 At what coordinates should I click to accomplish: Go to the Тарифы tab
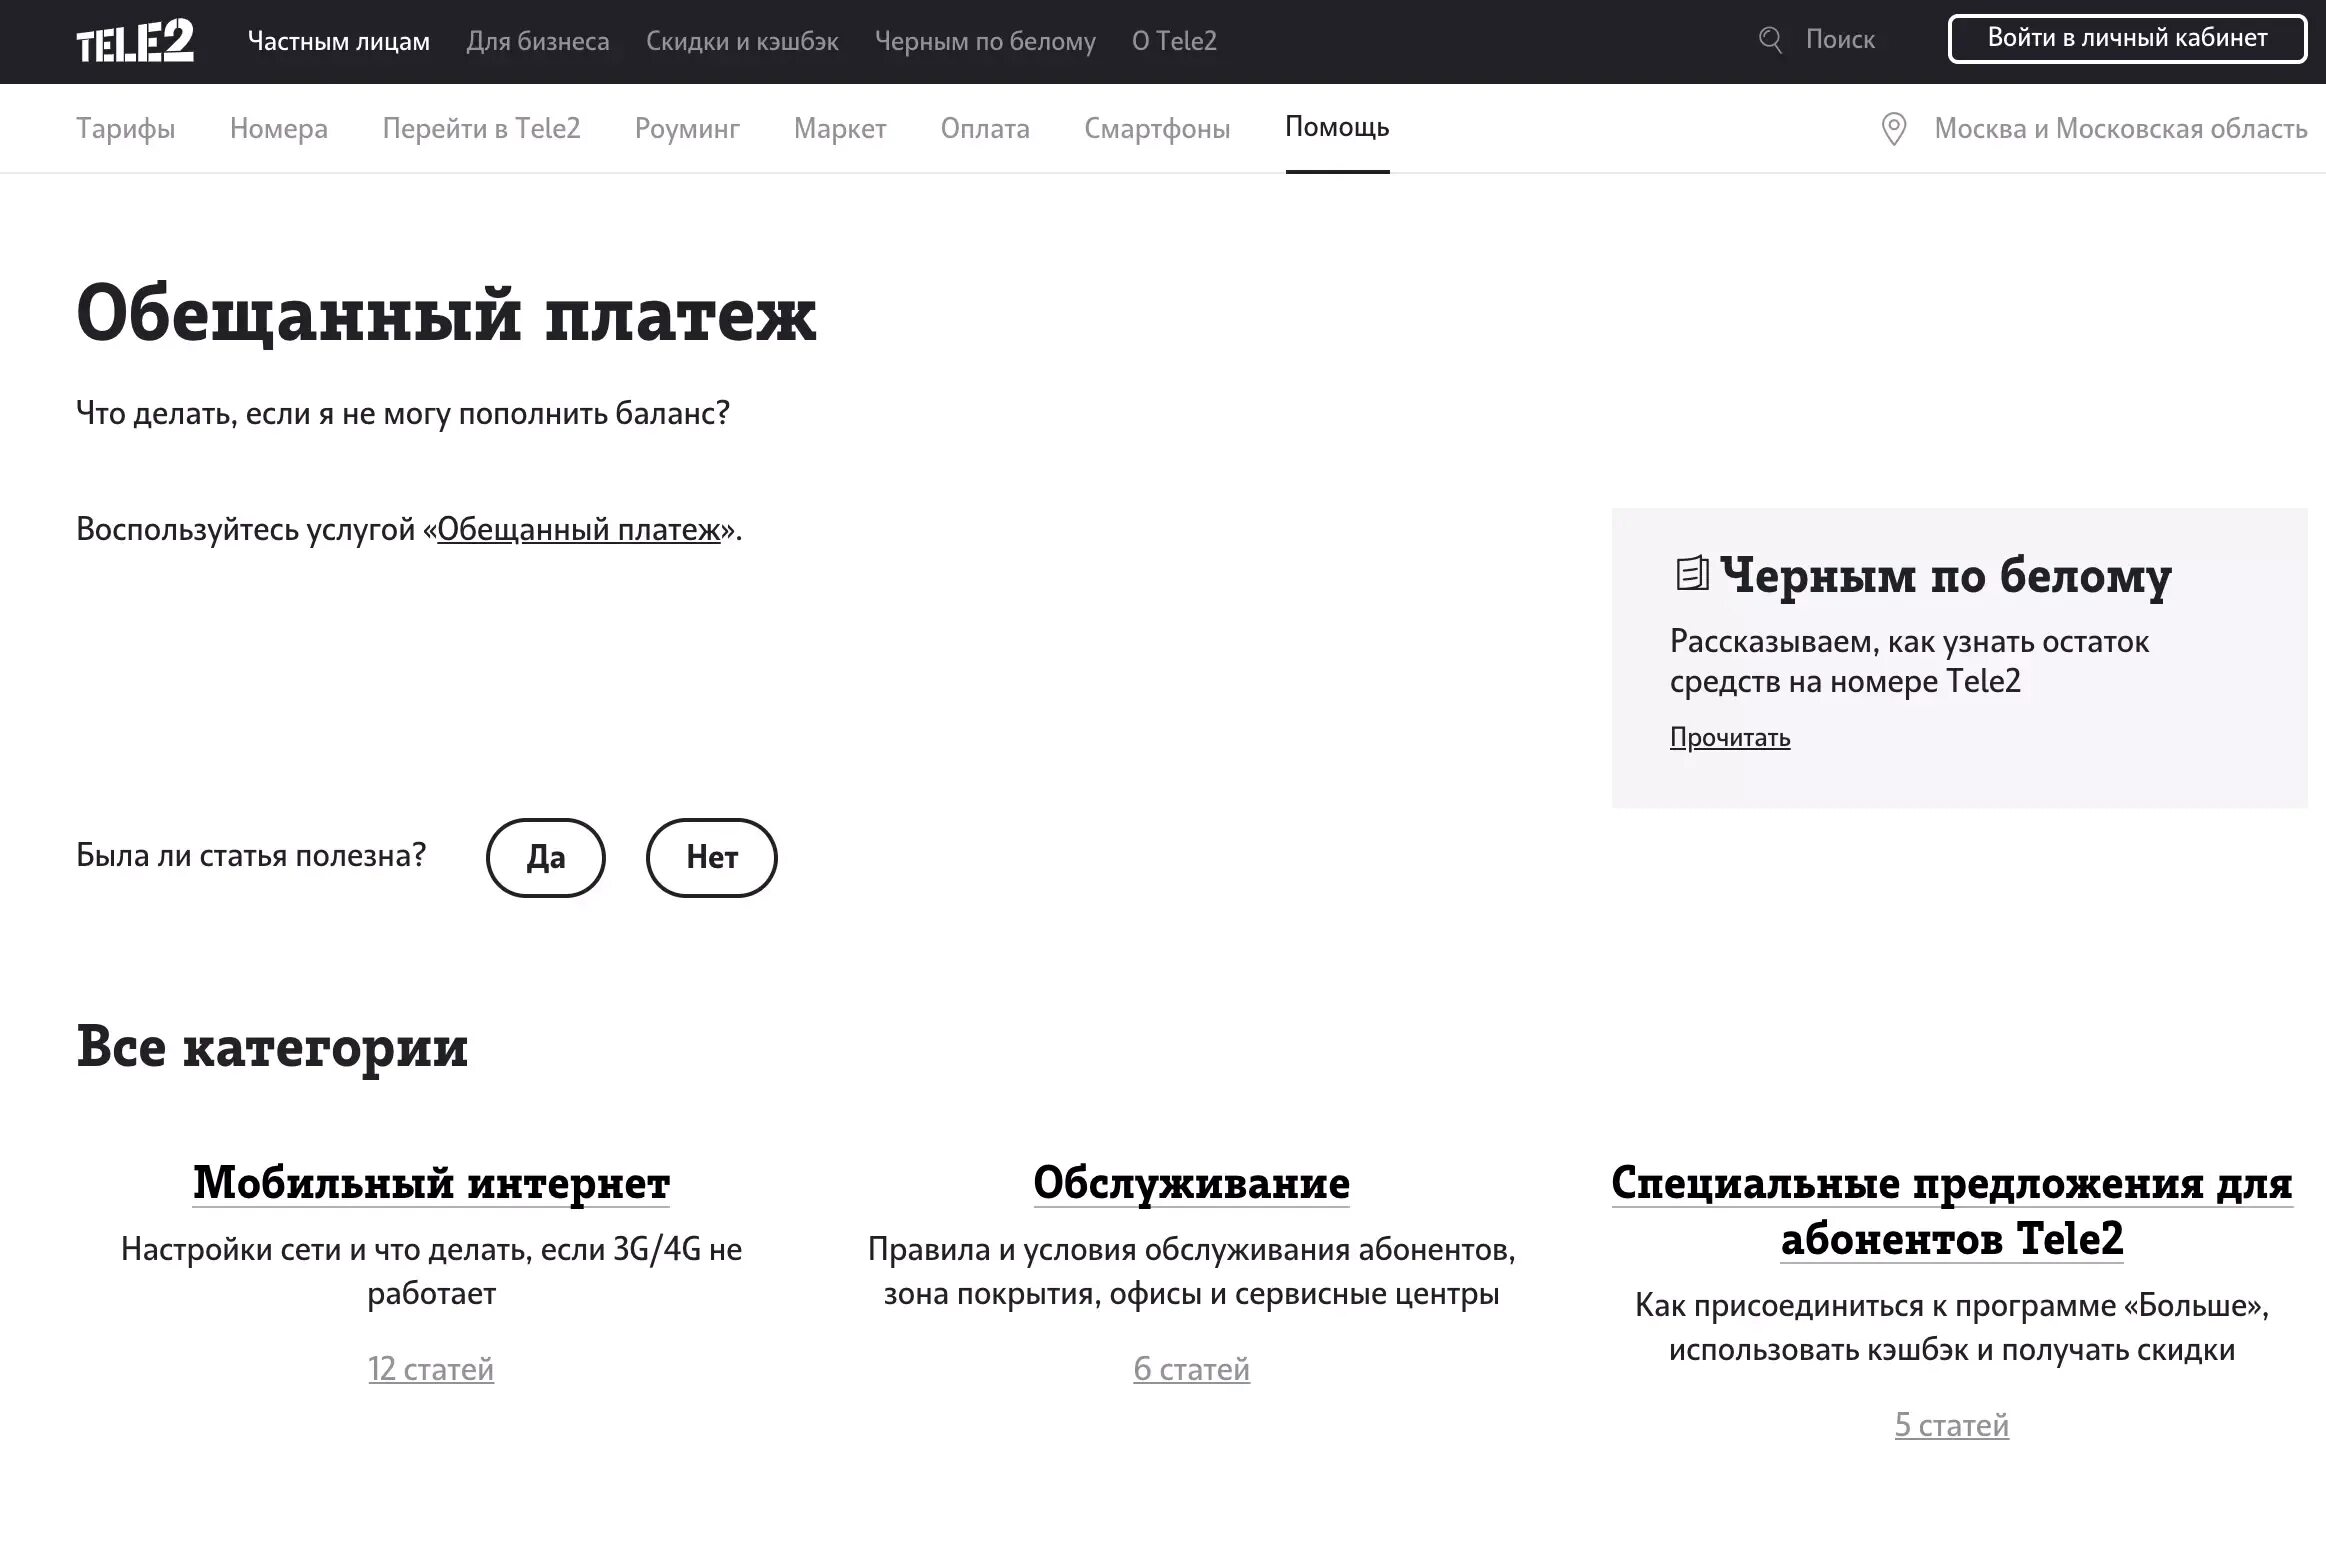tap(126, 128)
